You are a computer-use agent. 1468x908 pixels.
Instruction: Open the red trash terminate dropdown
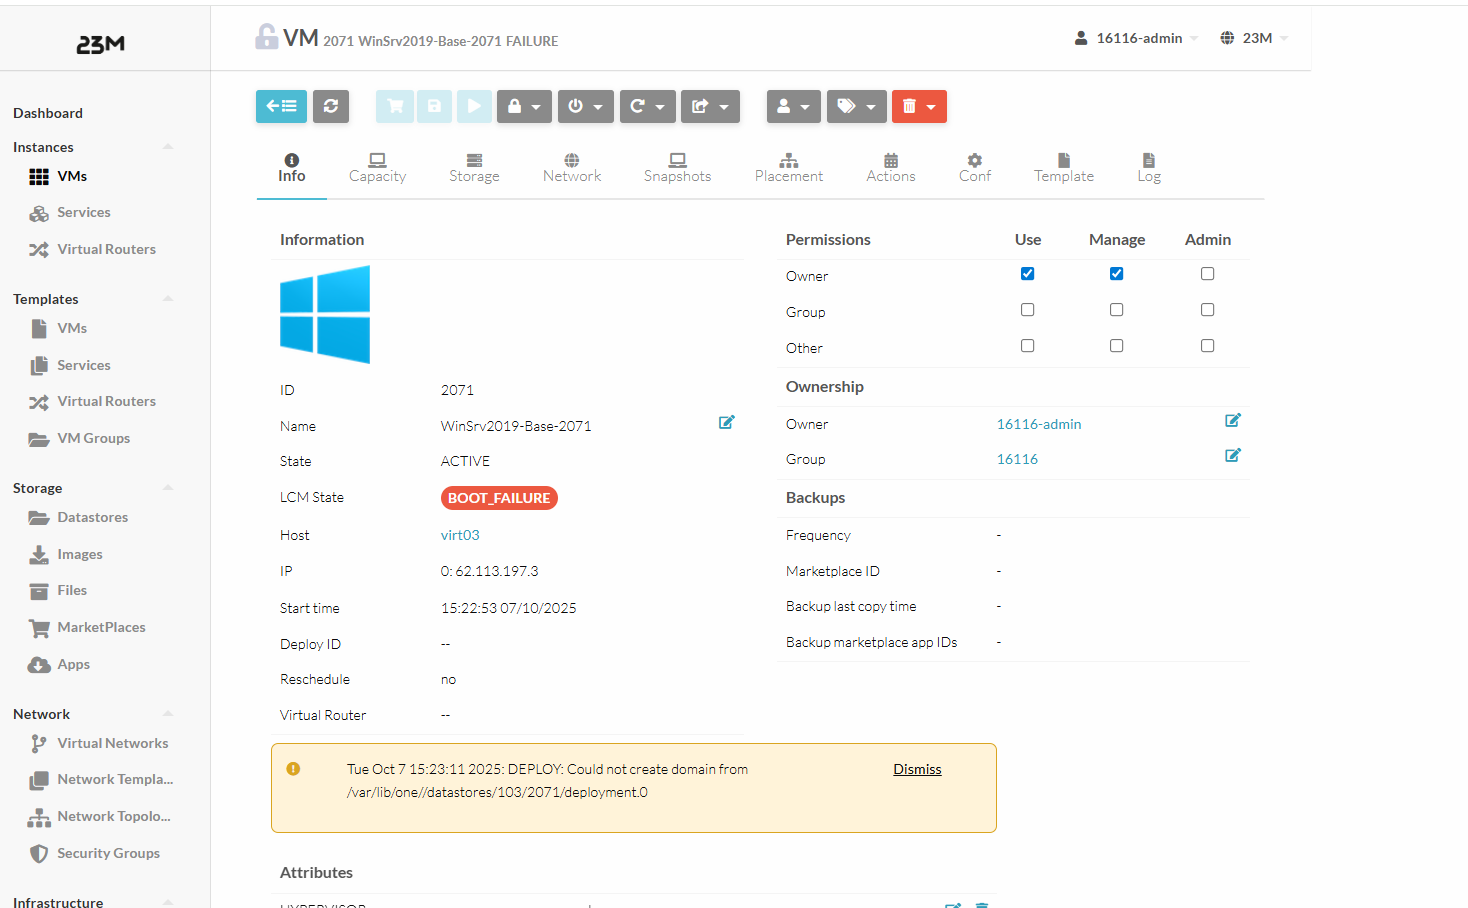(919, 106)
